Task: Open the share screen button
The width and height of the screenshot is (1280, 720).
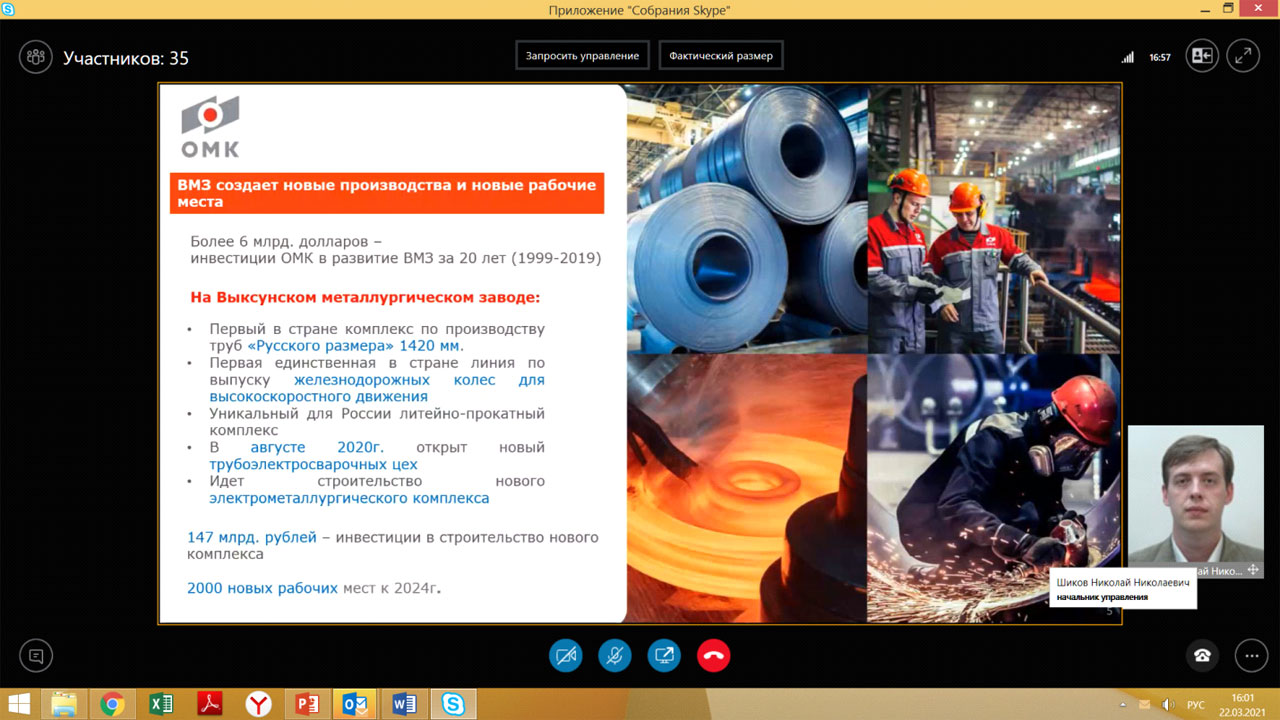Action: click(x=664, y=656)
